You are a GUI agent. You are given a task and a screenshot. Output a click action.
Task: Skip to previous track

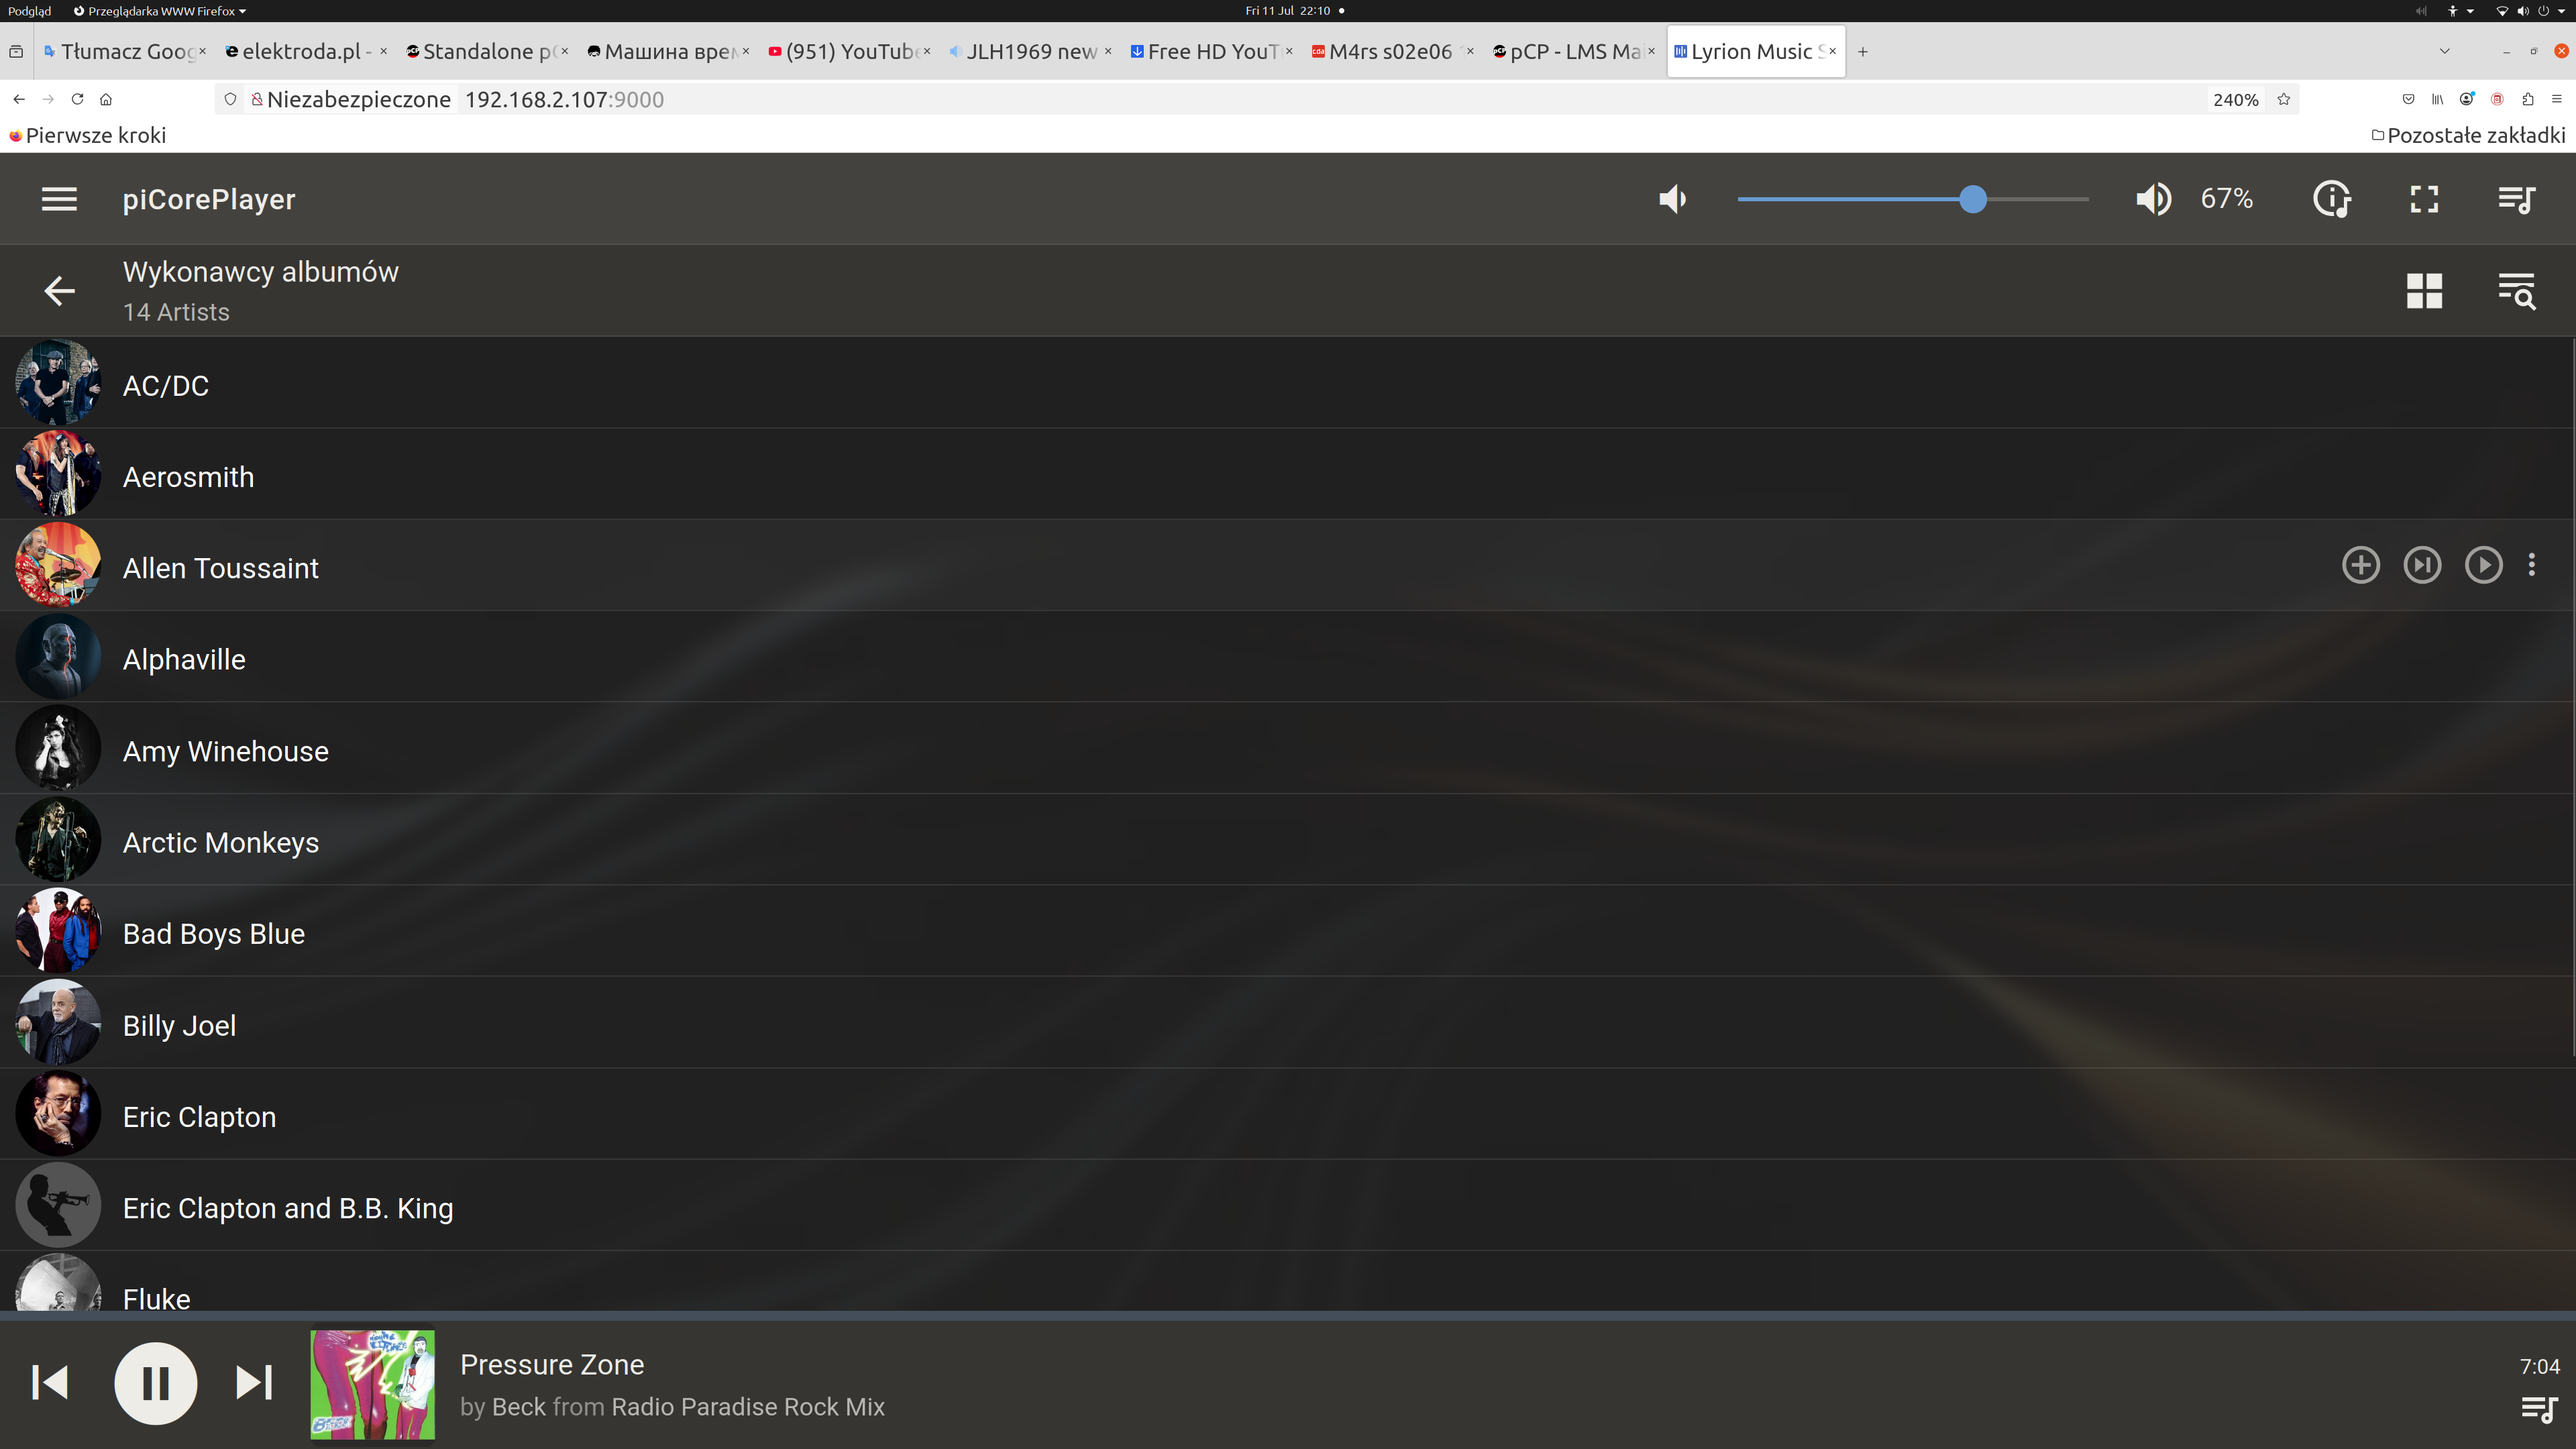tap(50, 1383)
